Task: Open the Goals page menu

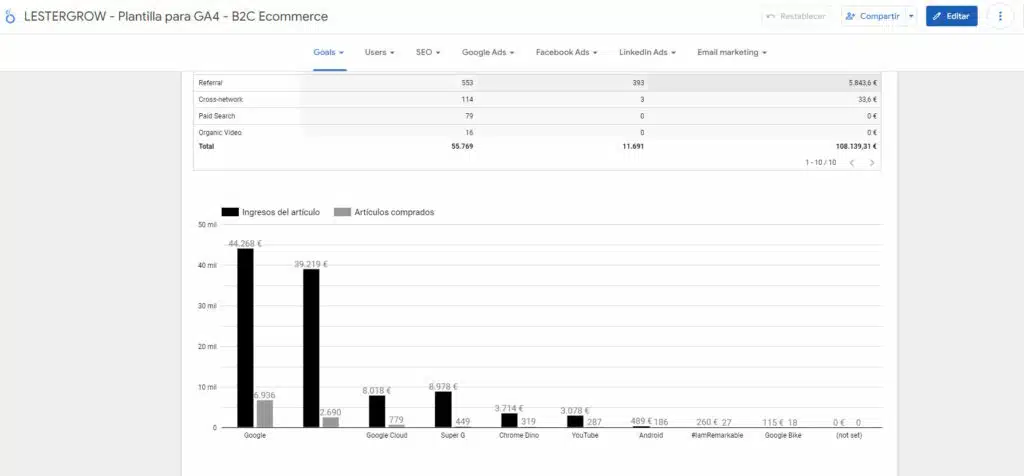Action: tap(328, 52)
